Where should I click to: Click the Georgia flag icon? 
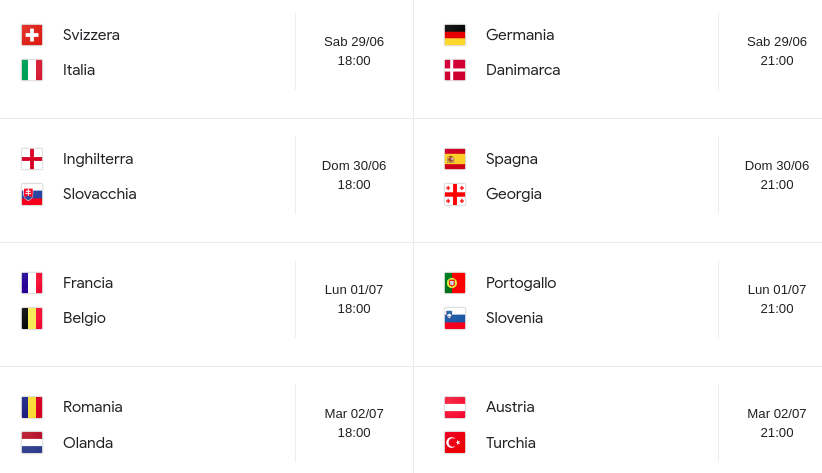(x=455, y=195)
